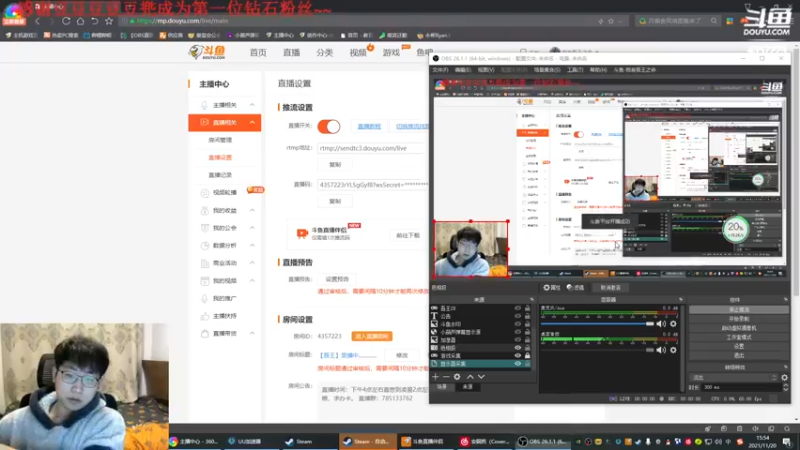Go to the browser home page icon
Viewport: 800px width, 450px height.
[x=80, y=21]
